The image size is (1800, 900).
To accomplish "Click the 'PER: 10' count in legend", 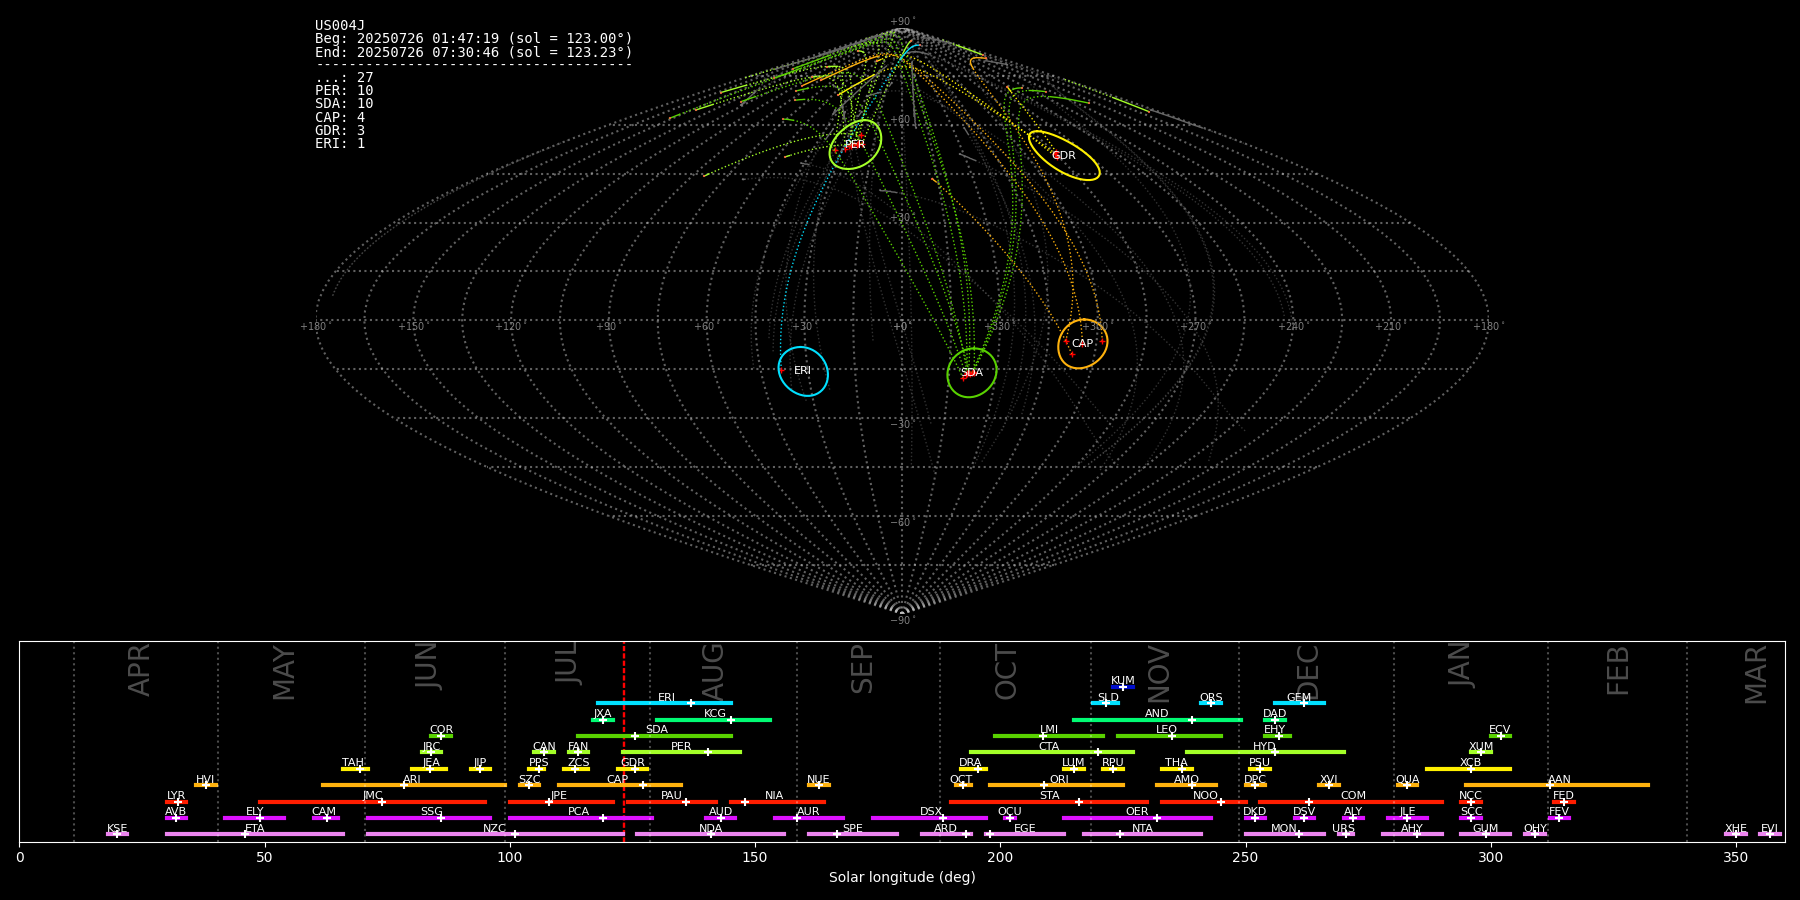I will (344, 91).
